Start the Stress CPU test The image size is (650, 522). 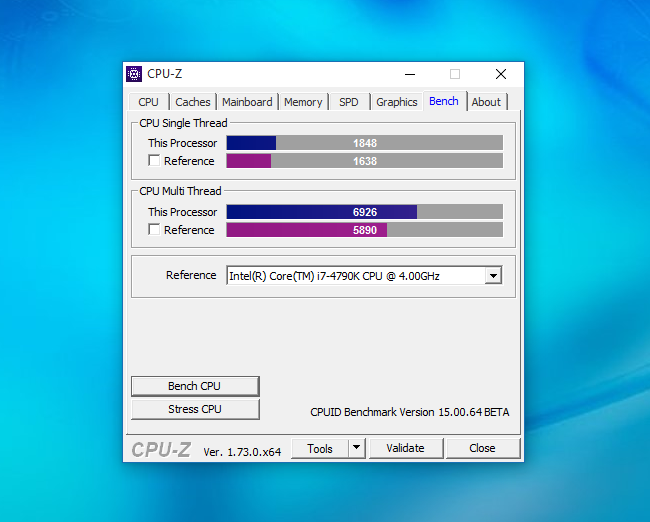(195, 409)
